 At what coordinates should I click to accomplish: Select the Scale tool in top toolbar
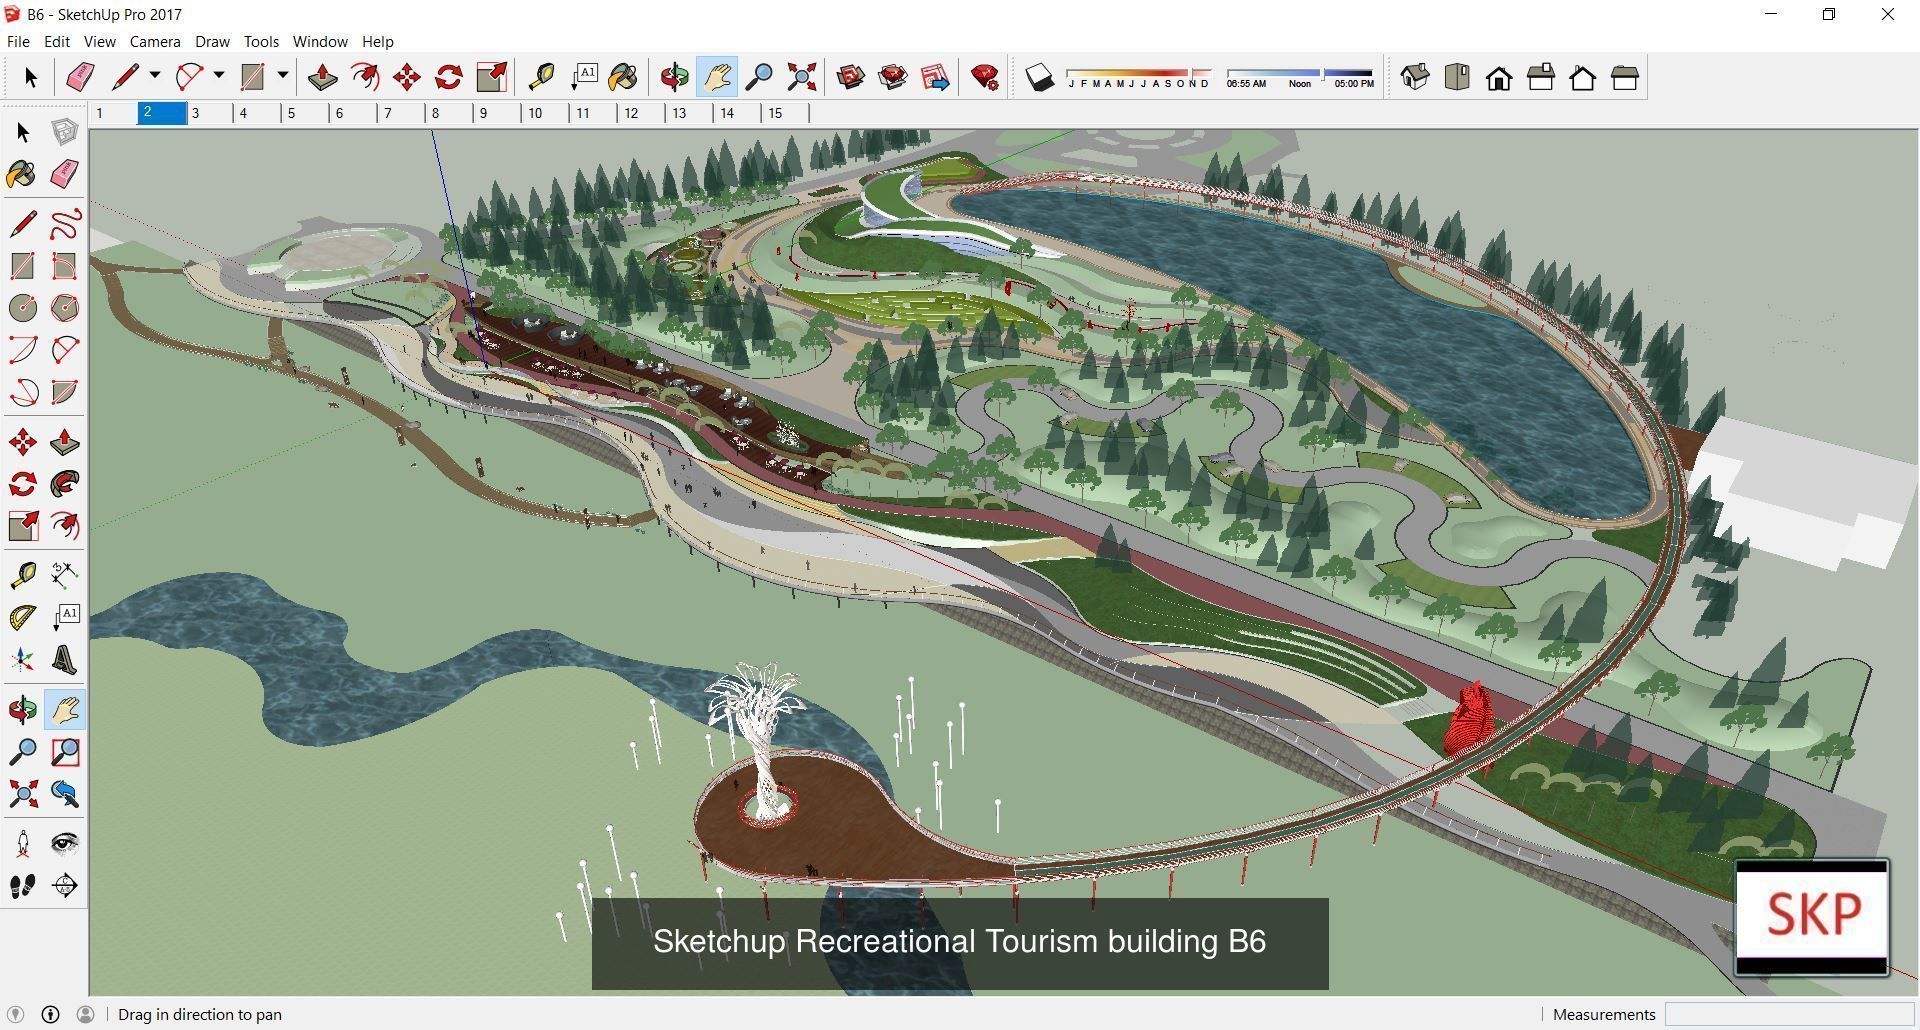coord(491,77)
